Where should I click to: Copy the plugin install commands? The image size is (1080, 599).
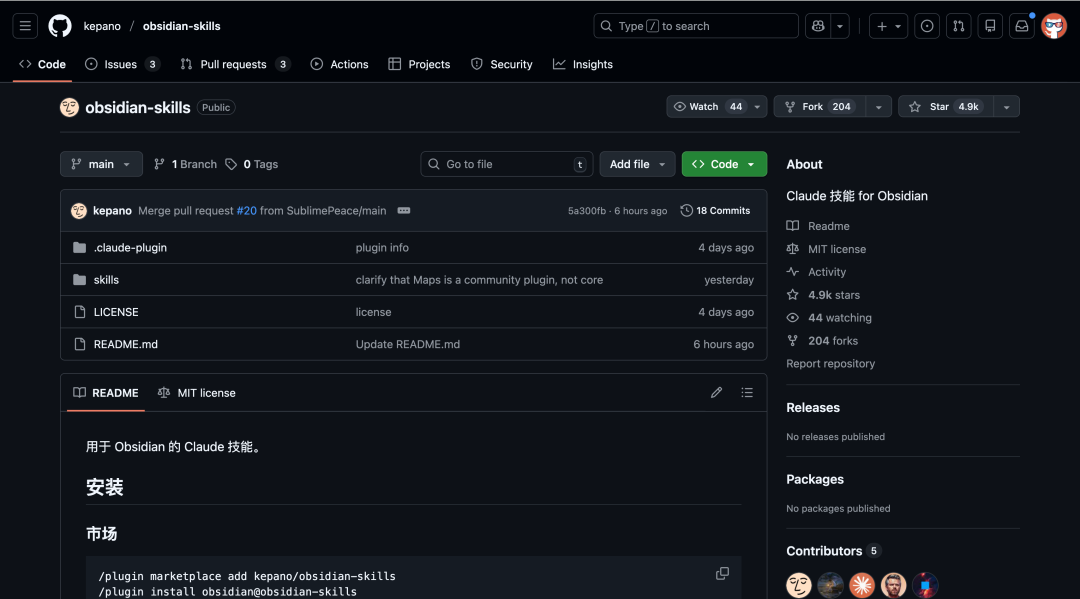pyautogui.click(x=722, y=573)
